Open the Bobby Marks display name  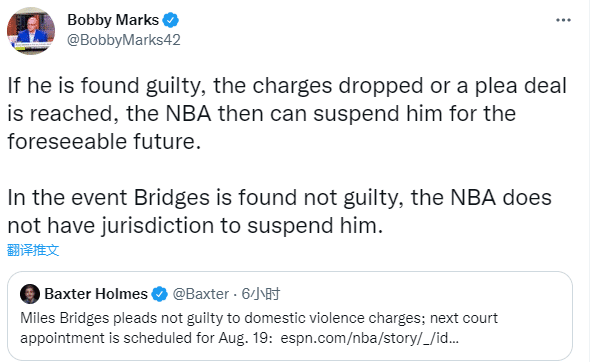coord(113,20)
